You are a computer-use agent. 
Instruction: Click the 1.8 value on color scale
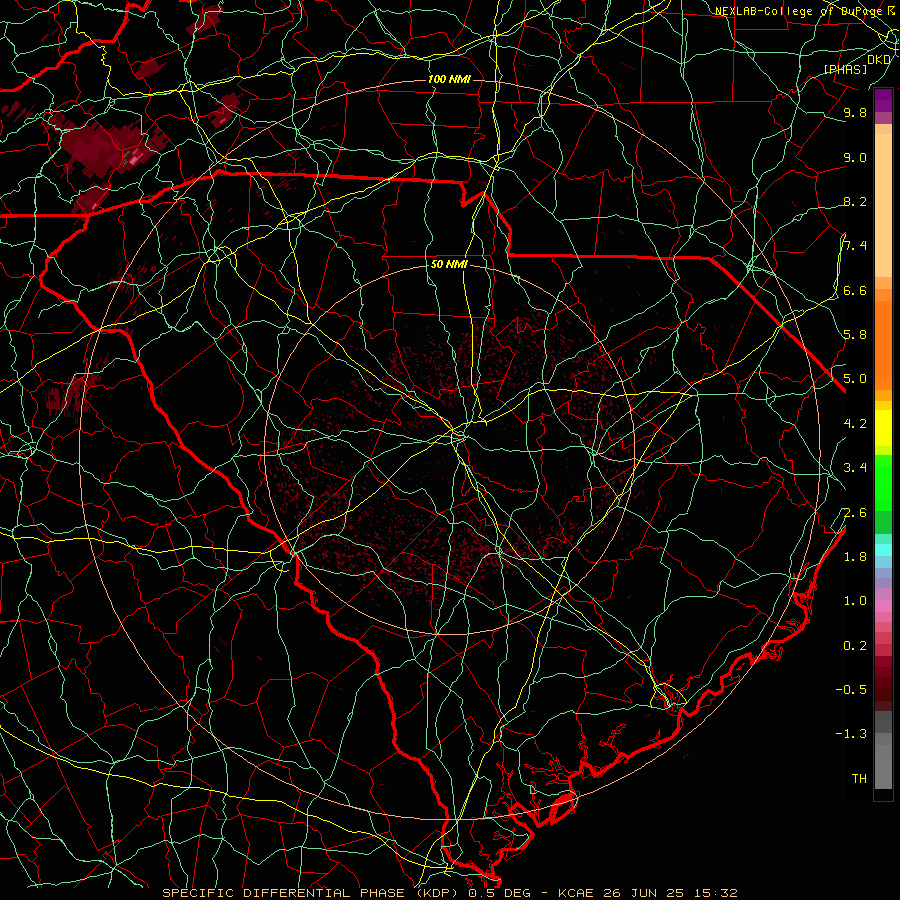855,557
